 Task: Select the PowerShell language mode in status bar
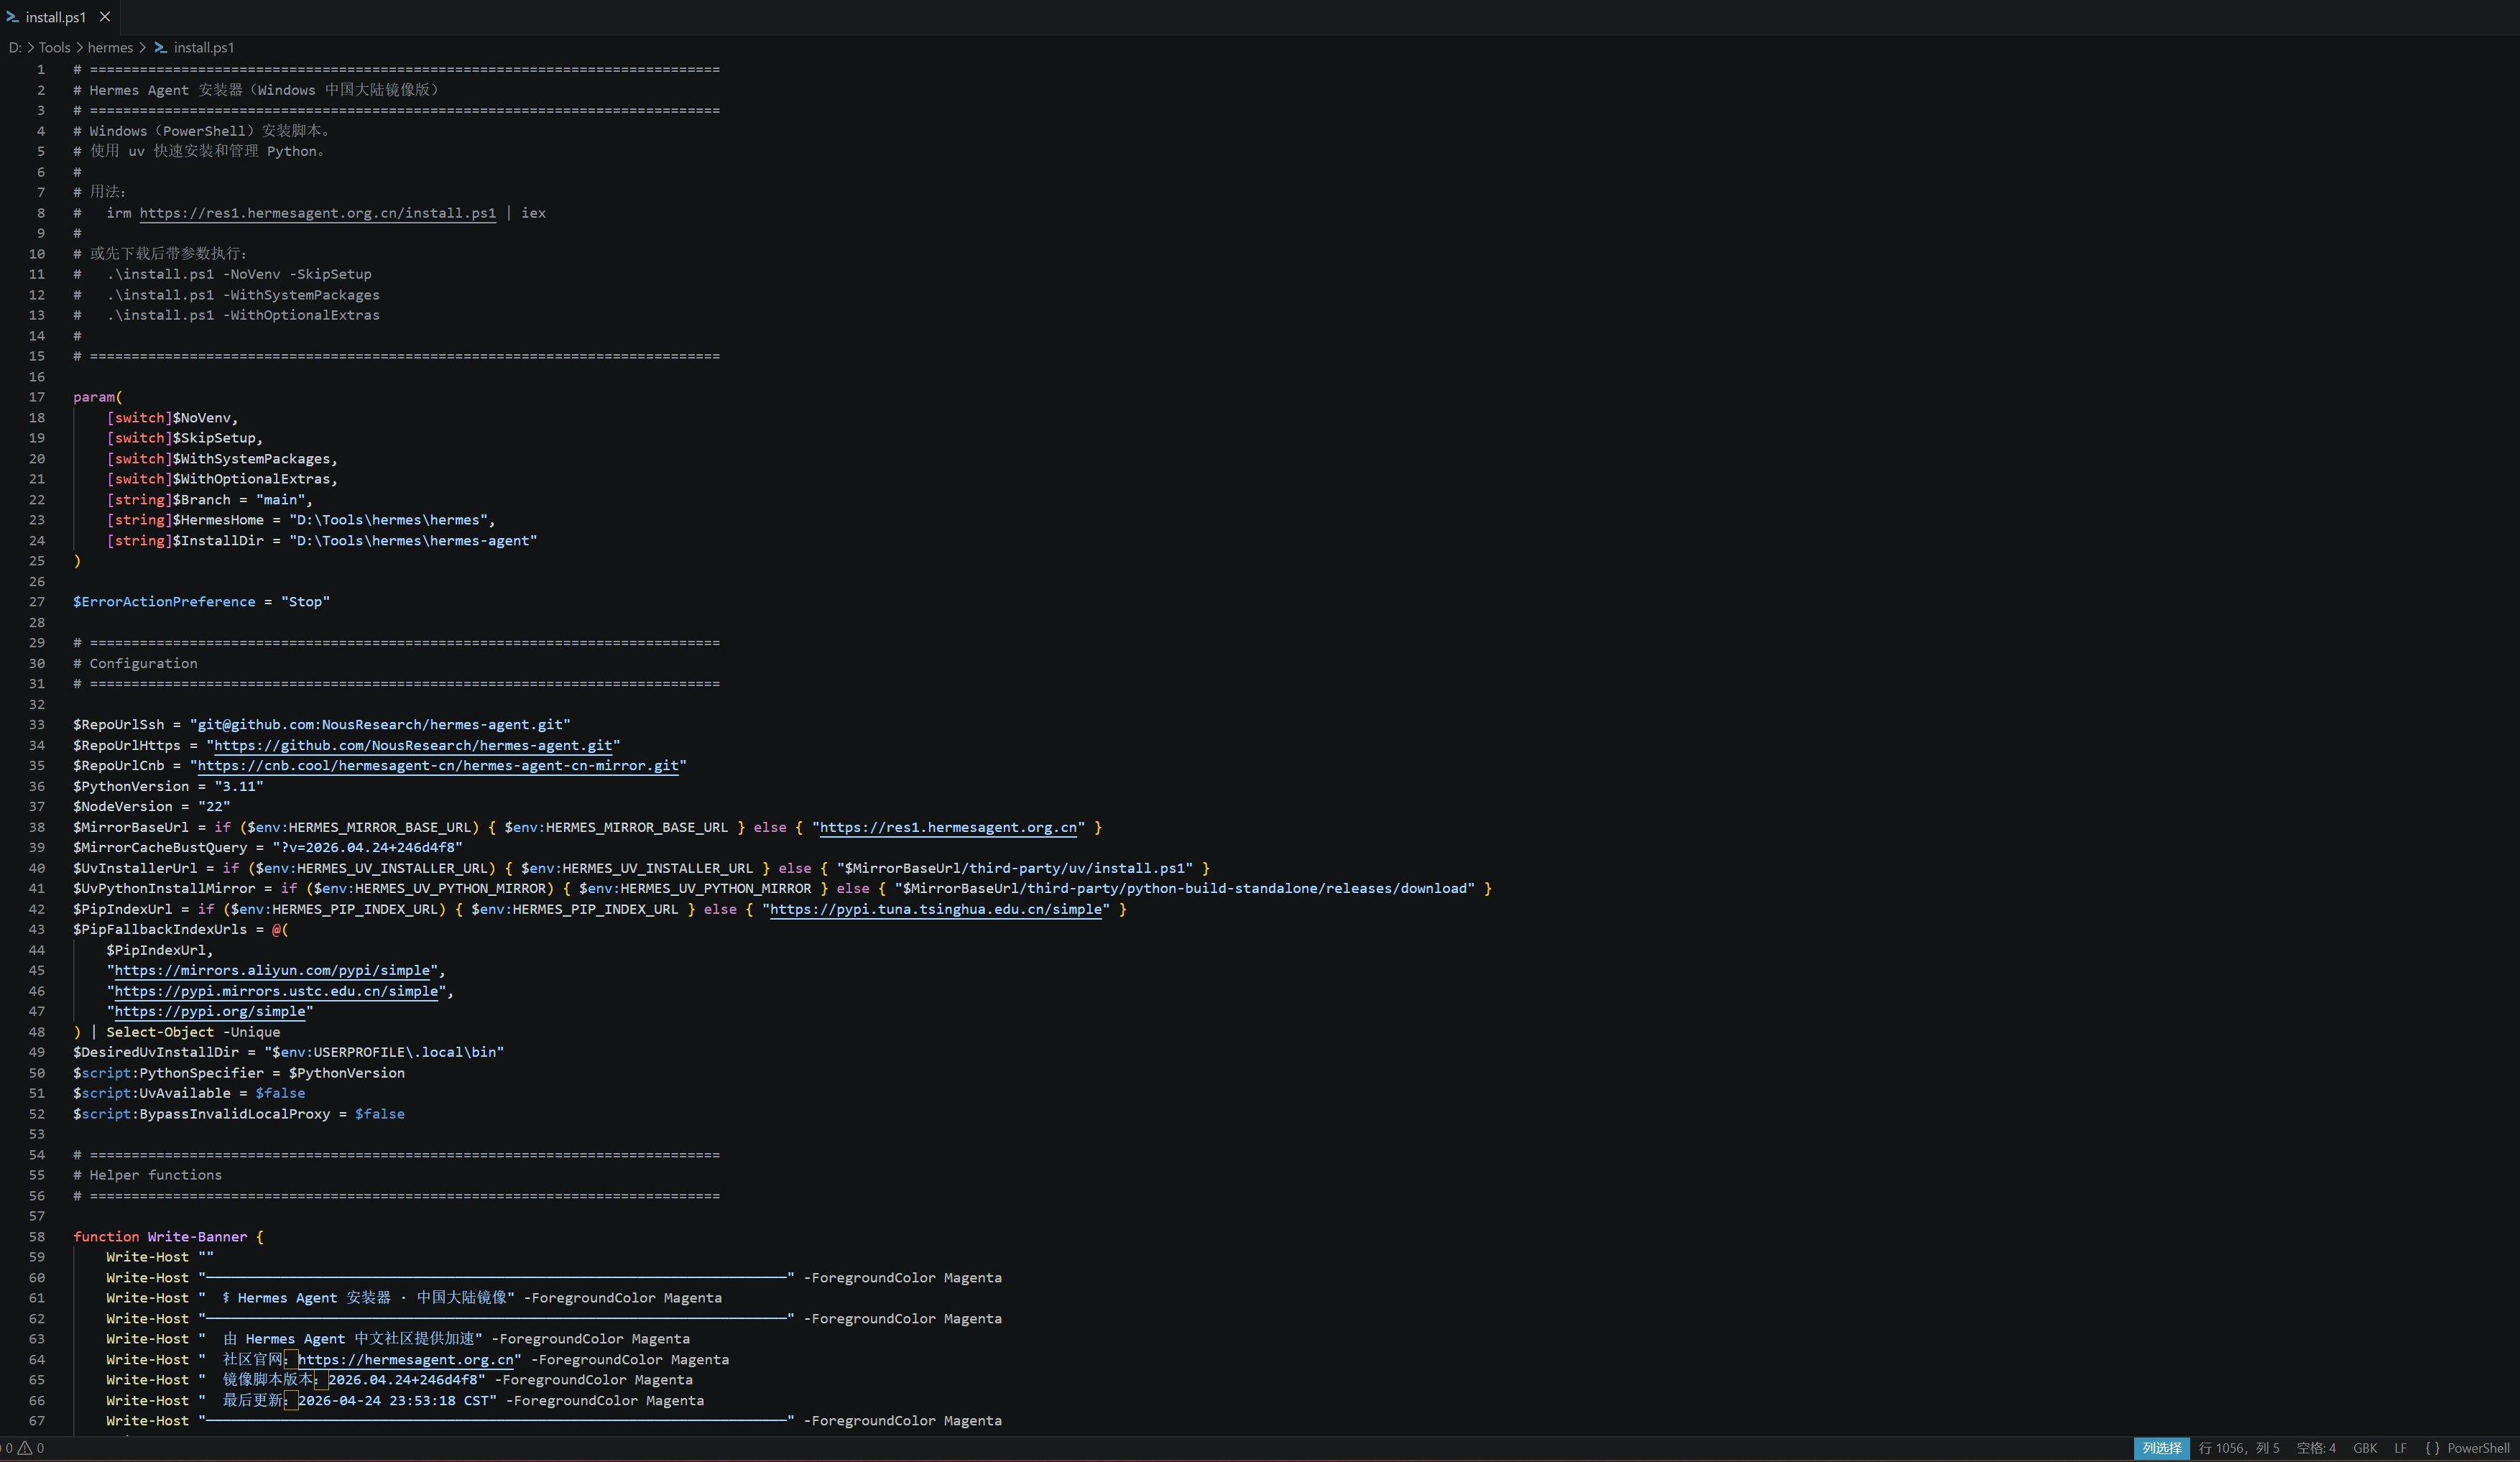(2478, 1448)
